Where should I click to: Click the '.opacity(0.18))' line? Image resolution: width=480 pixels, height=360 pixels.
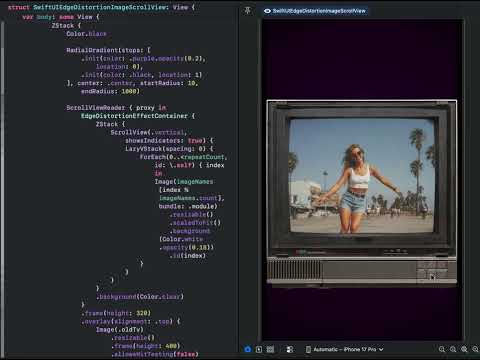(x=186, y=247)
